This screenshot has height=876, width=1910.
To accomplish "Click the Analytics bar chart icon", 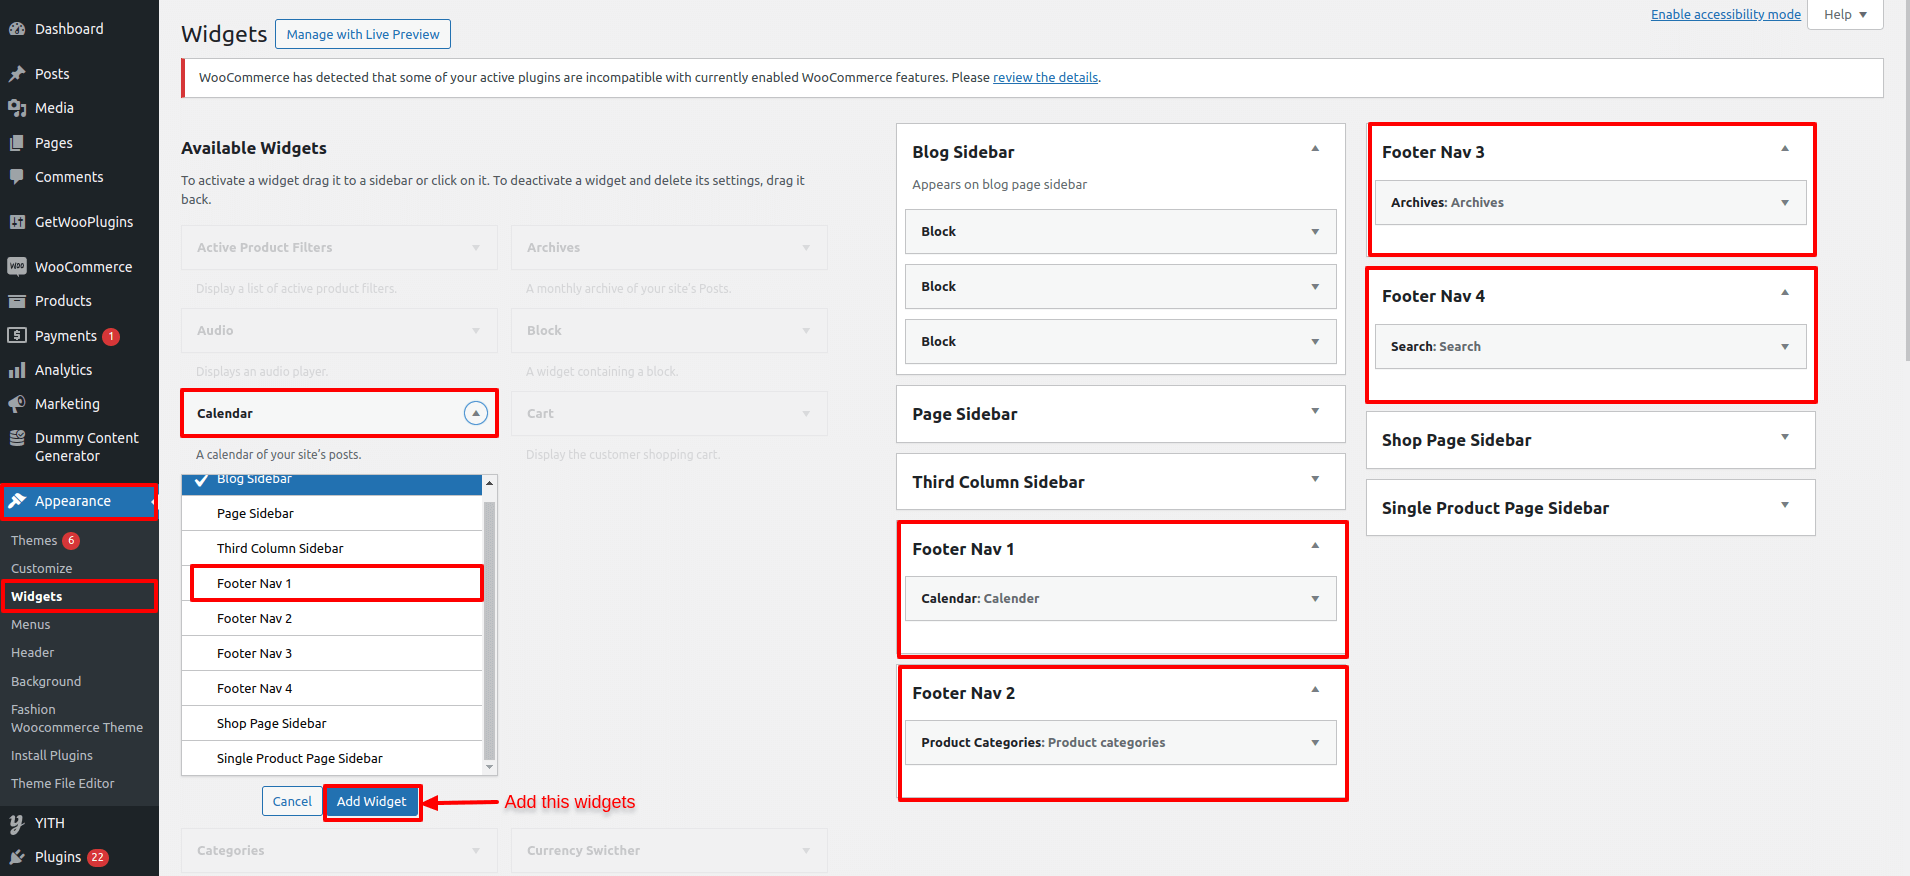I will [17, 370].
